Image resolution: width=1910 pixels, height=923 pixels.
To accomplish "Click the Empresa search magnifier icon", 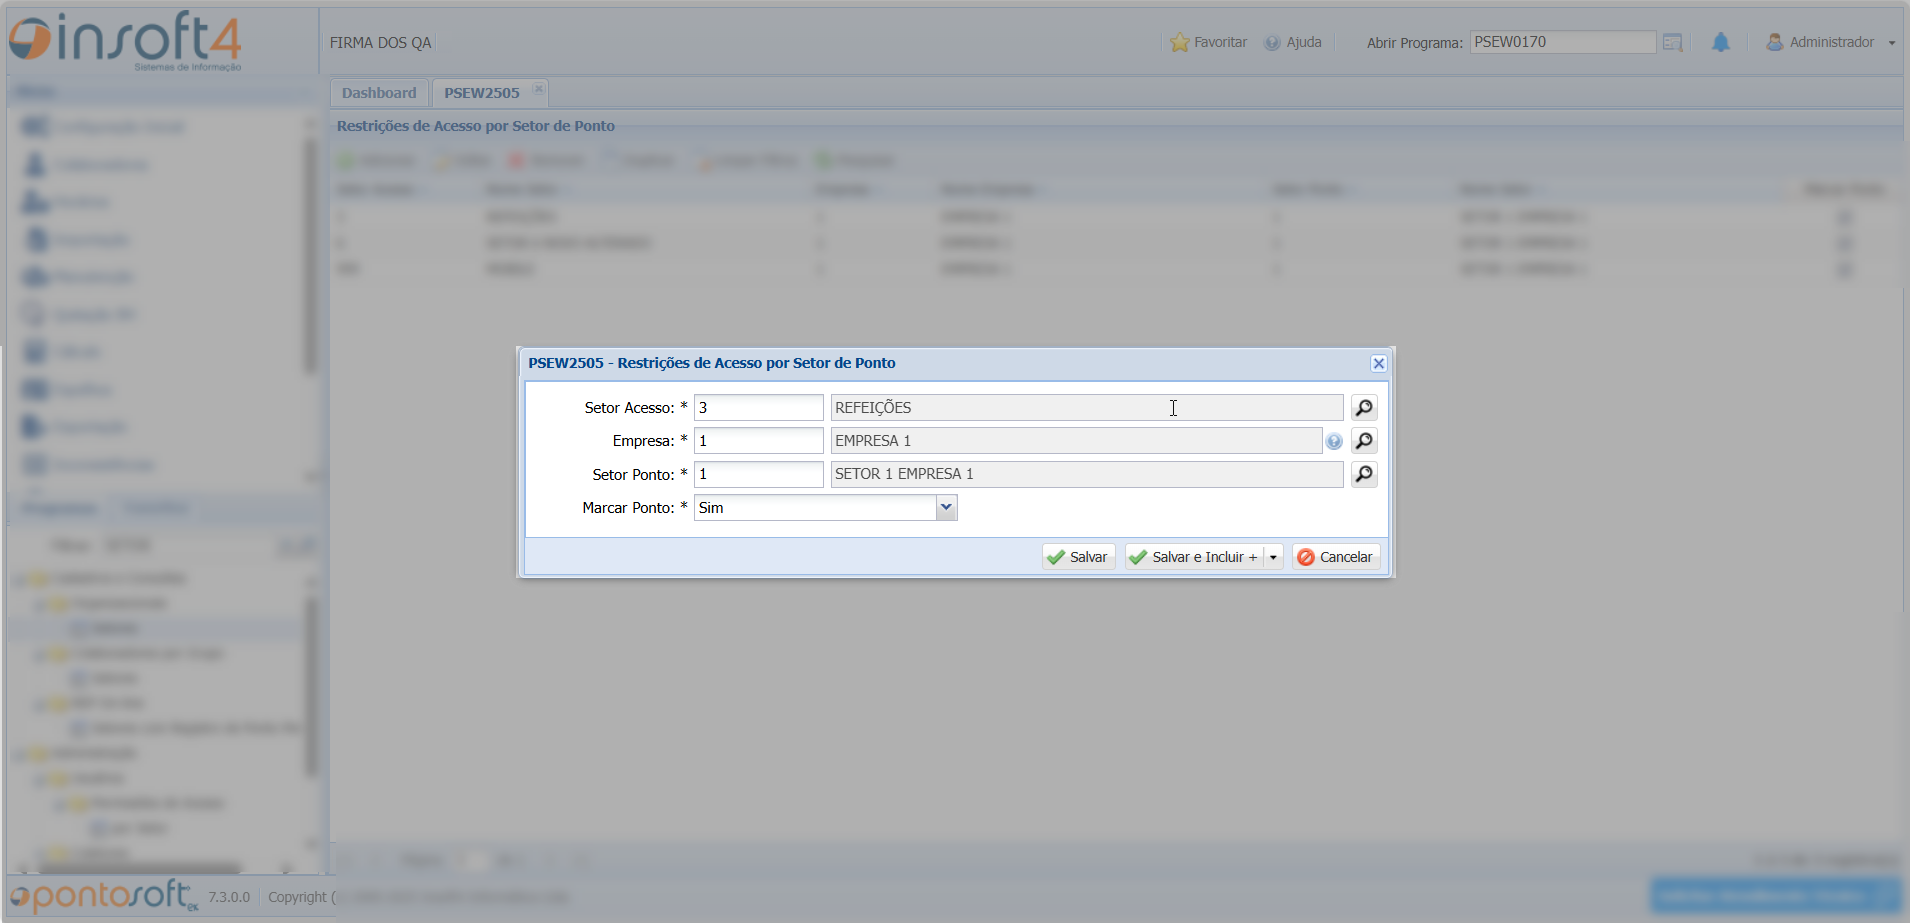I will click(1364, 441).
